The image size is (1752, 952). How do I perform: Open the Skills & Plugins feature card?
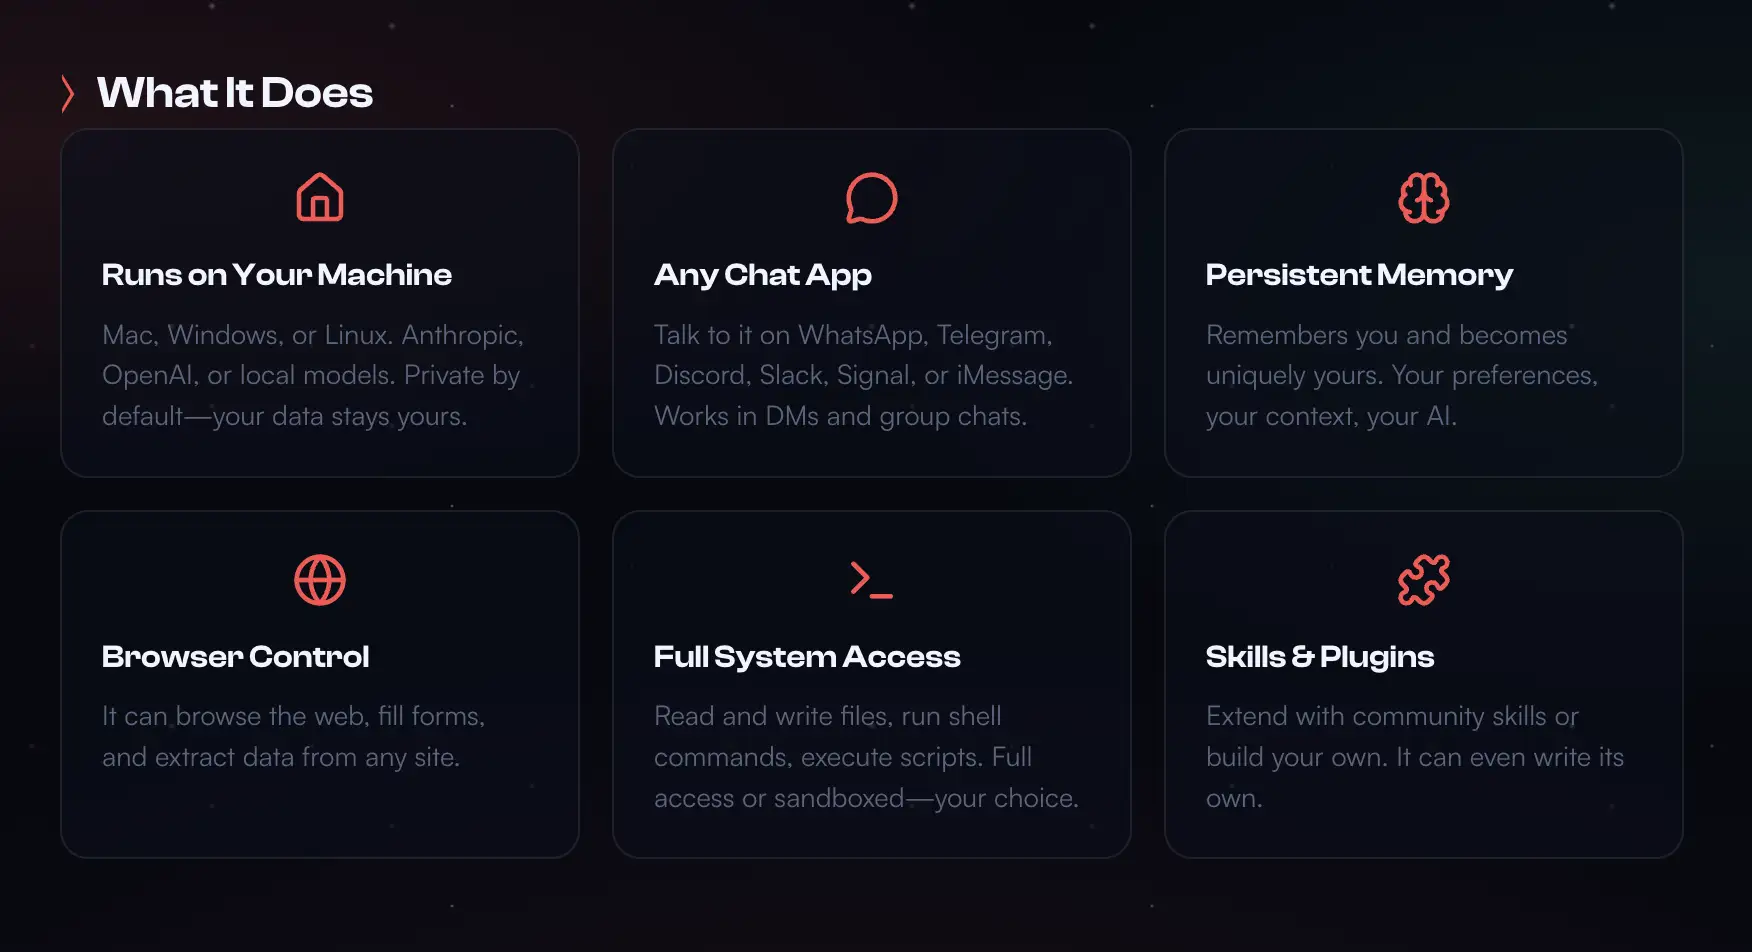[x=1424, y=684]
